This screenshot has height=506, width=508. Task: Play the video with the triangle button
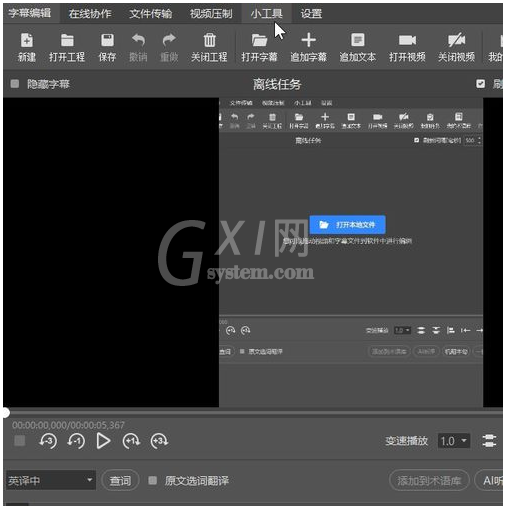[103, 441]
